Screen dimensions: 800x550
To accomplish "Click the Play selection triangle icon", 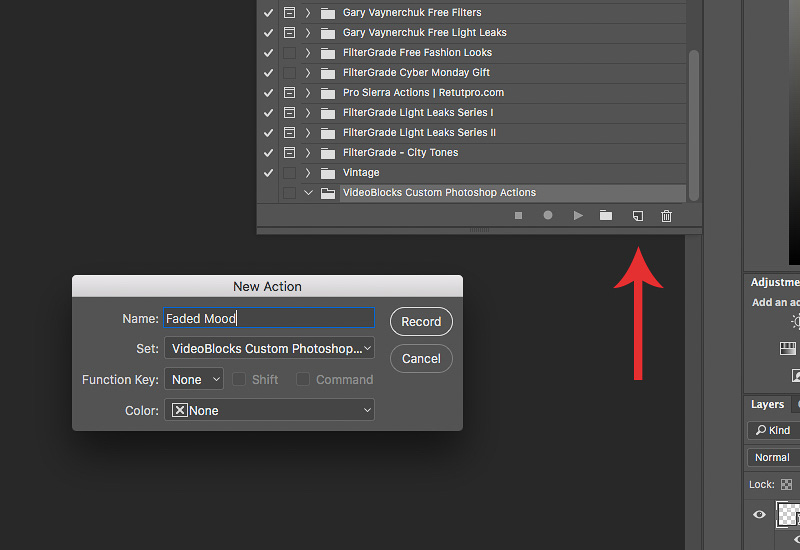I will tap(578, 215).
